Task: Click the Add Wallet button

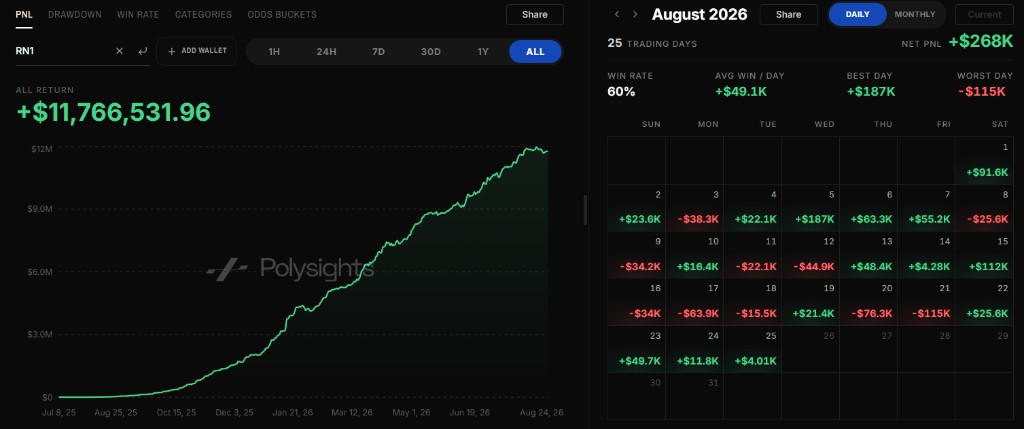Action: (197, 51)
